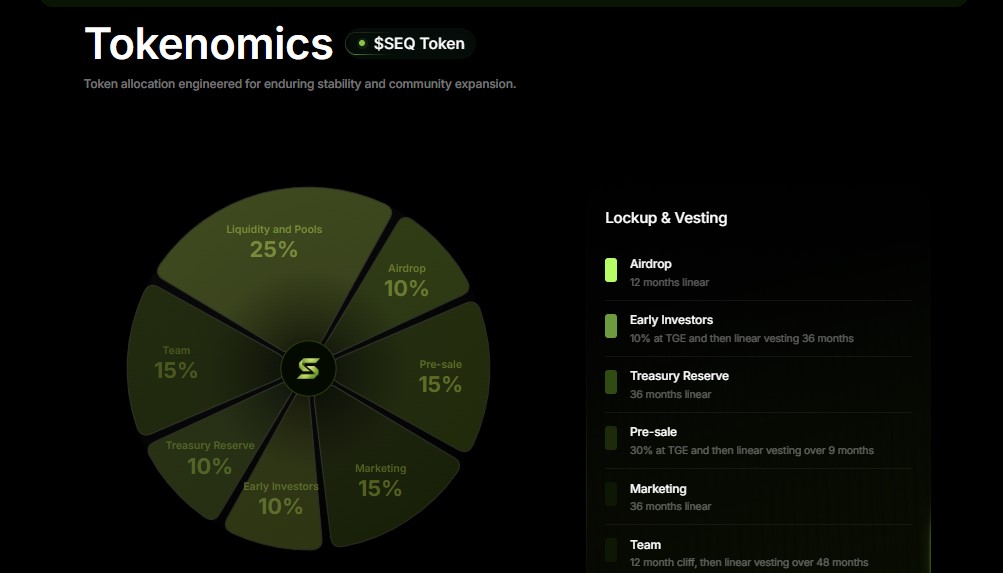
Task: Click '10% at TGE and then linear vesting 36 months'
Action: [741, 338]
